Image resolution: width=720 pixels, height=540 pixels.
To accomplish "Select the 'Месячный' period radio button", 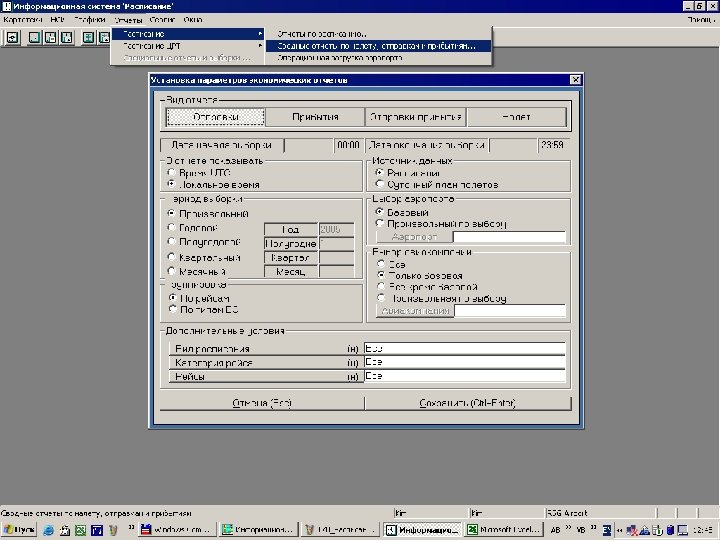I will click(172, 271).
